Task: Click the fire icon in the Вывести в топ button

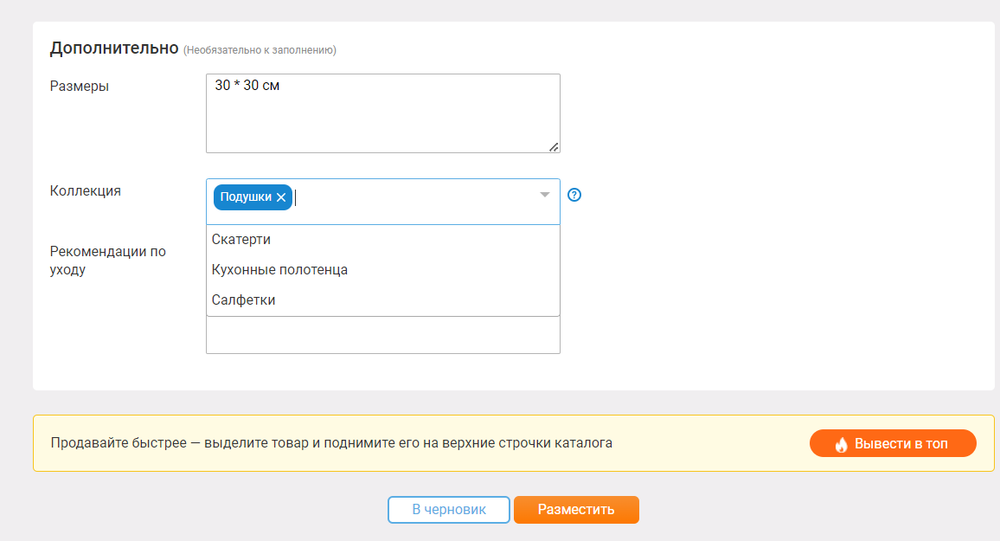Action: pyautogui.click(x=841, y=444)
